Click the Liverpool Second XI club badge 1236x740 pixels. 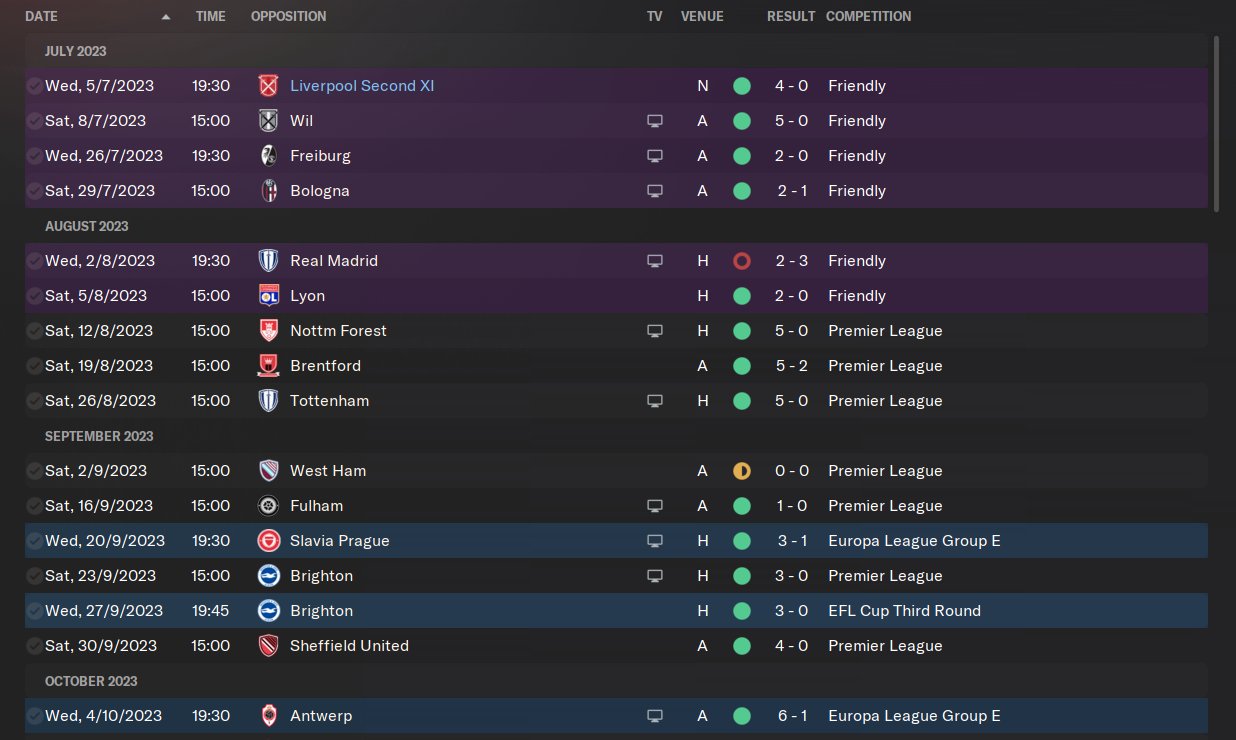pos(267,86)
